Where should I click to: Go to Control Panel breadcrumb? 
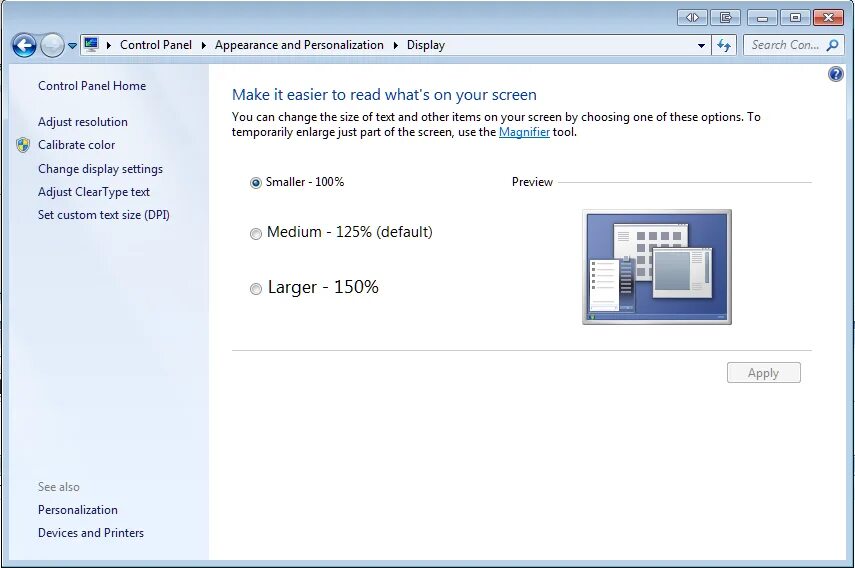point(155,45)
